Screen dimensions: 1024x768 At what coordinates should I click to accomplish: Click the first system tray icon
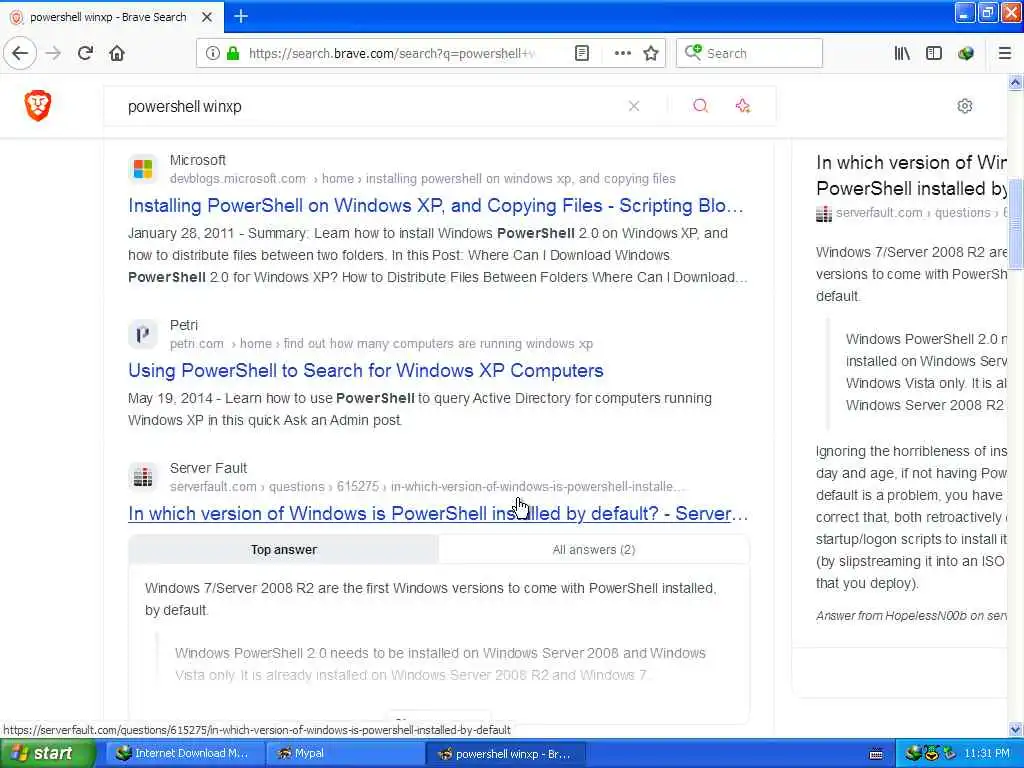(x=913, y=754)
